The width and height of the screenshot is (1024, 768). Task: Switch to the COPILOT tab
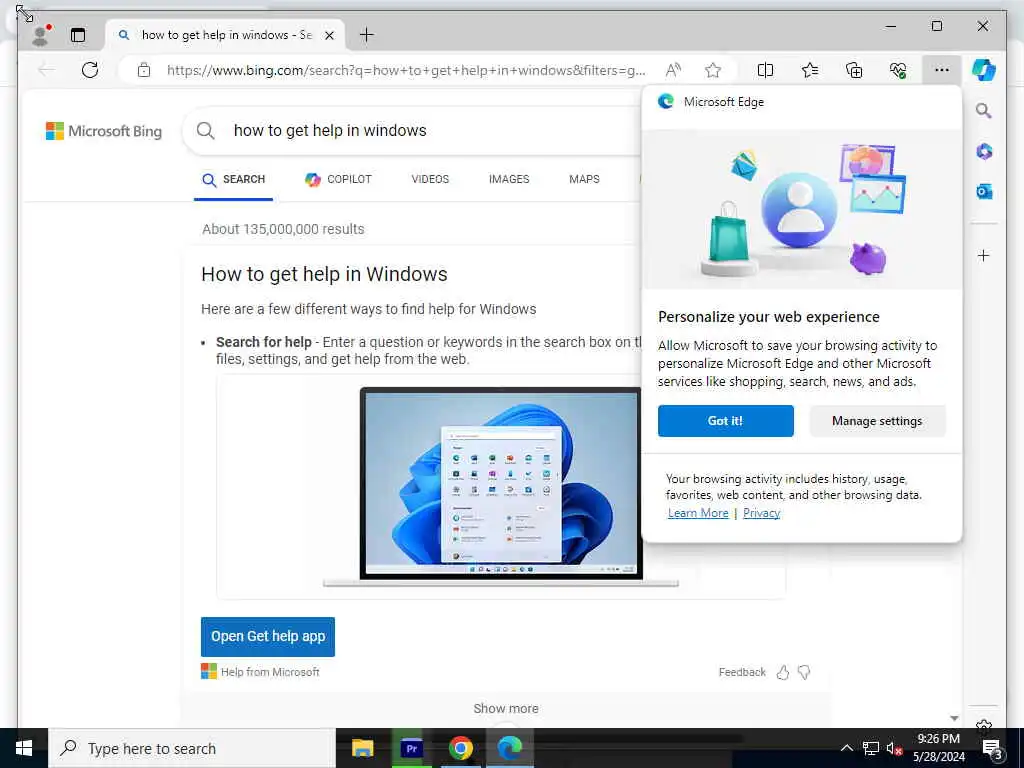pos(338,180)
